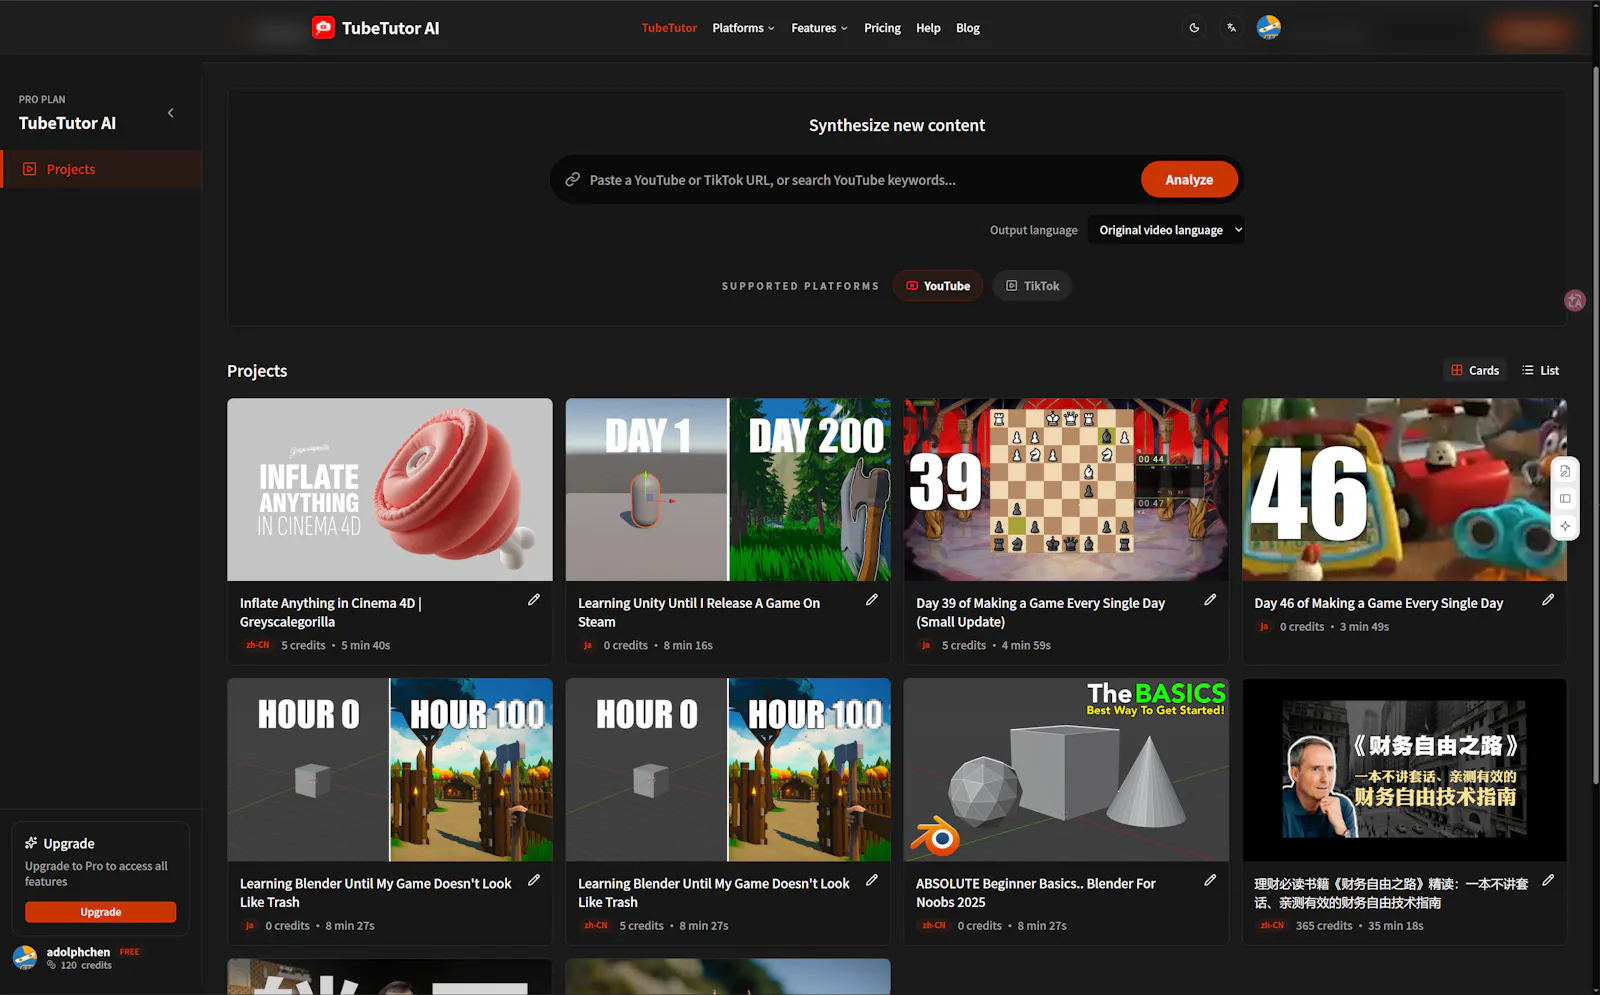Open the Help page
Screen dimensions: 1600x995
click(928, 28)
